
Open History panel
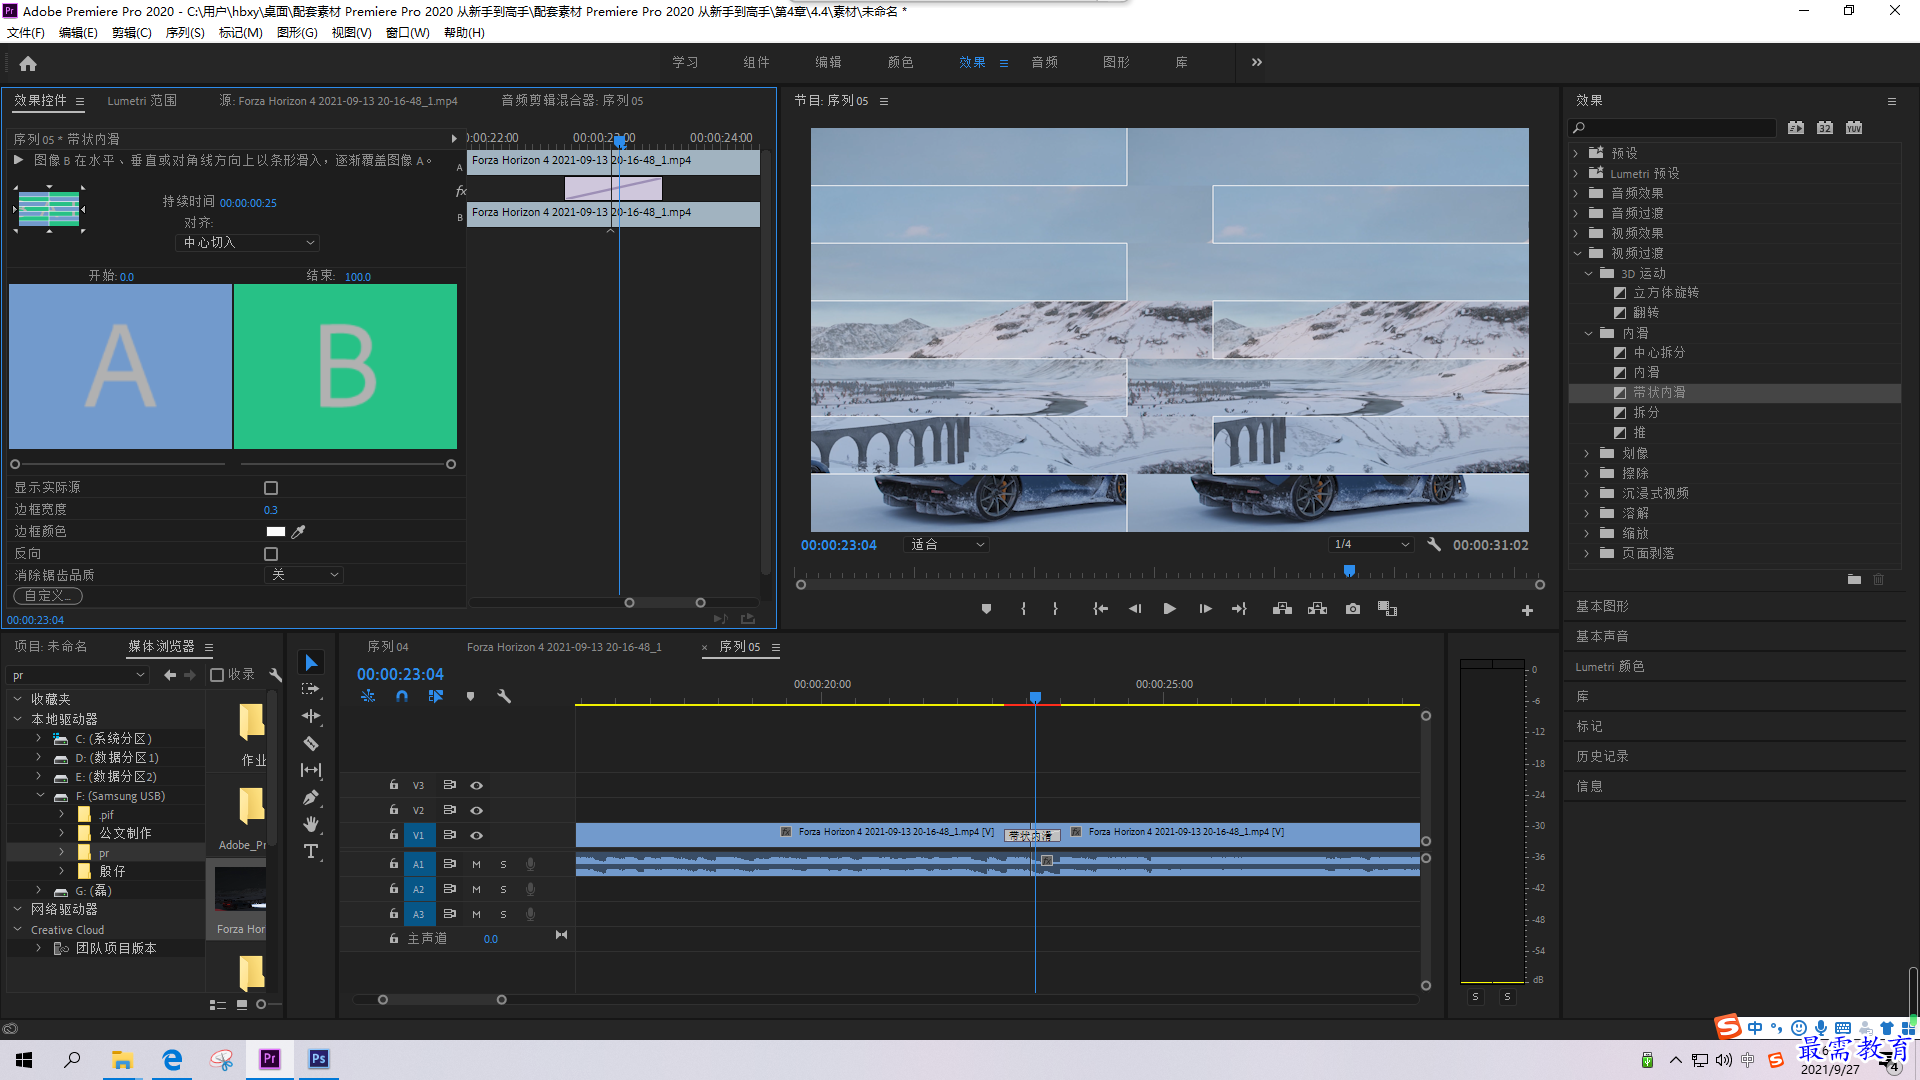(x=1602, y=756)
